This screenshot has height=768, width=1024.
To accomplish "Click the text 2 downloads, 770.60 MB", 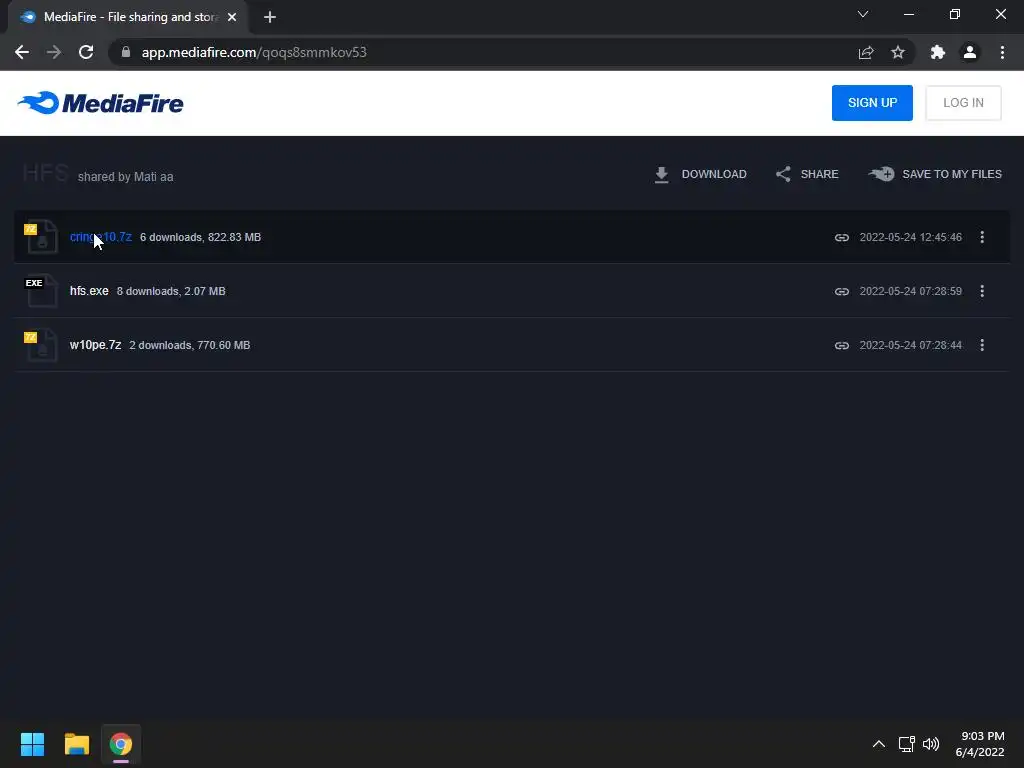I will click(189, 345).
